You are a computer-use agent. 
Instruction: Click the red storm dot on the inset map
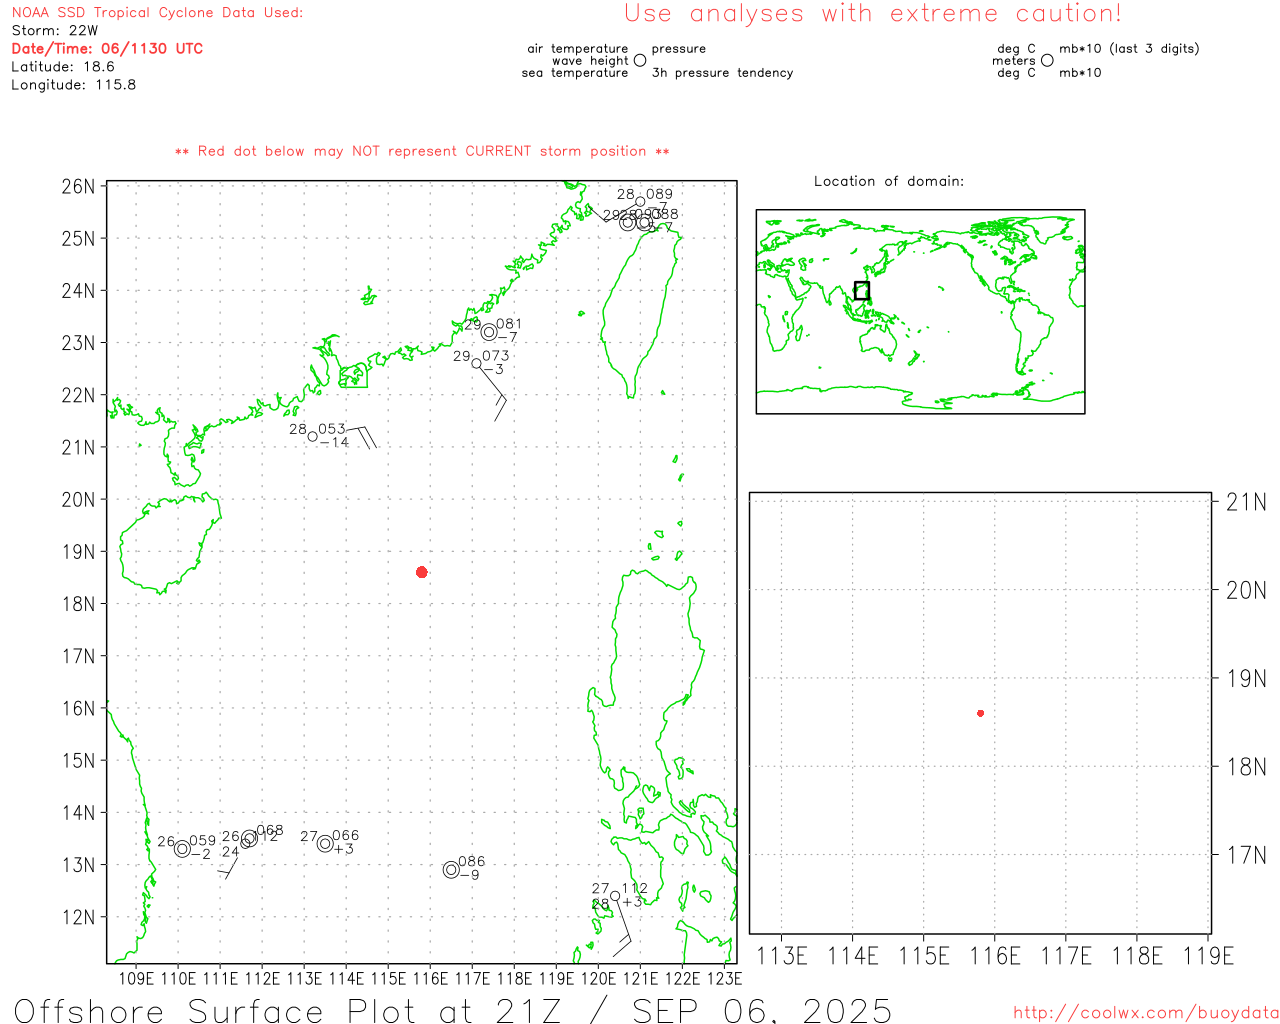981,713
